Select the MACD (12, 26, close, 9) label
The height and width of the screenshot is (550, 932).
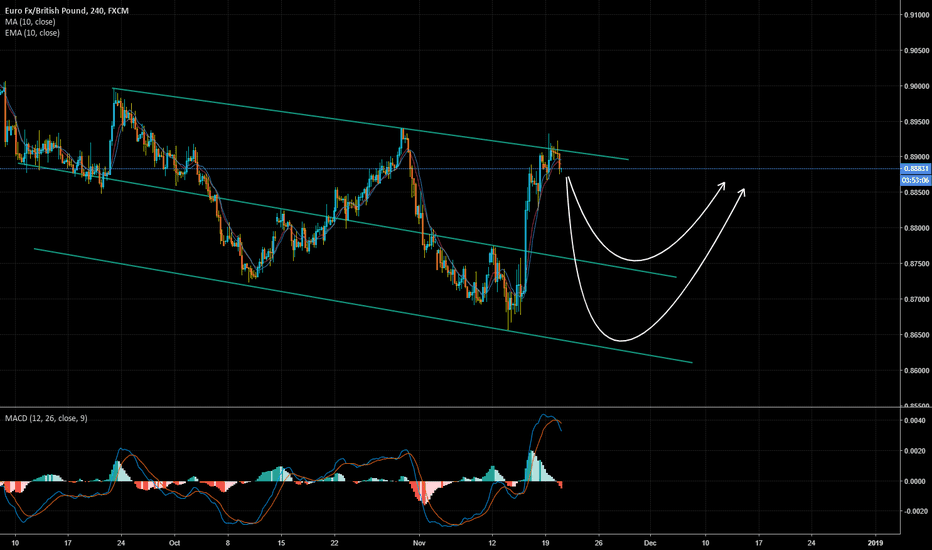pos(46,419)
